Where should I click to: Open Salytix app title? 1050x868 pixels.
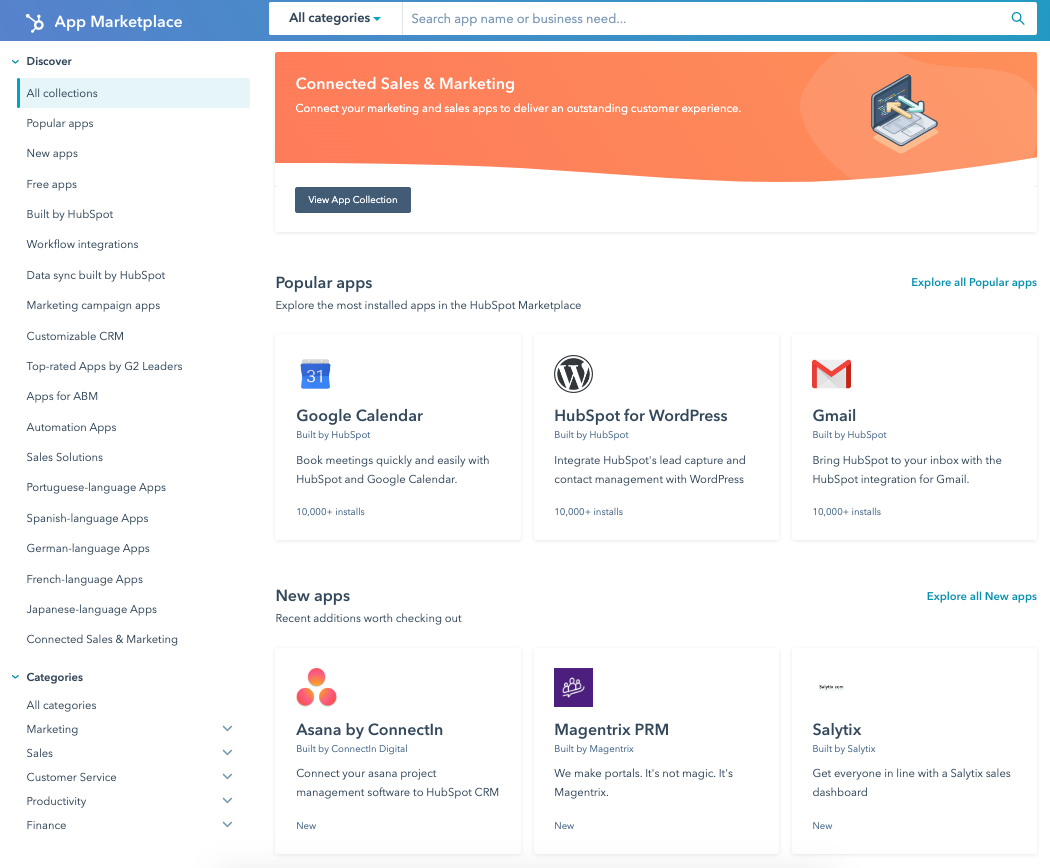836,730
